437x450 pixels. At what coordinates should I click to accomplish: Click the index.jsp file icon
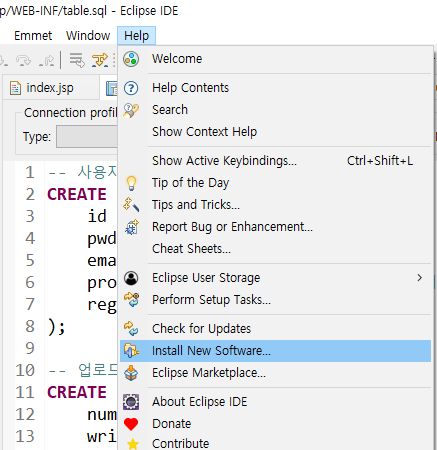[x=15, y=88]
